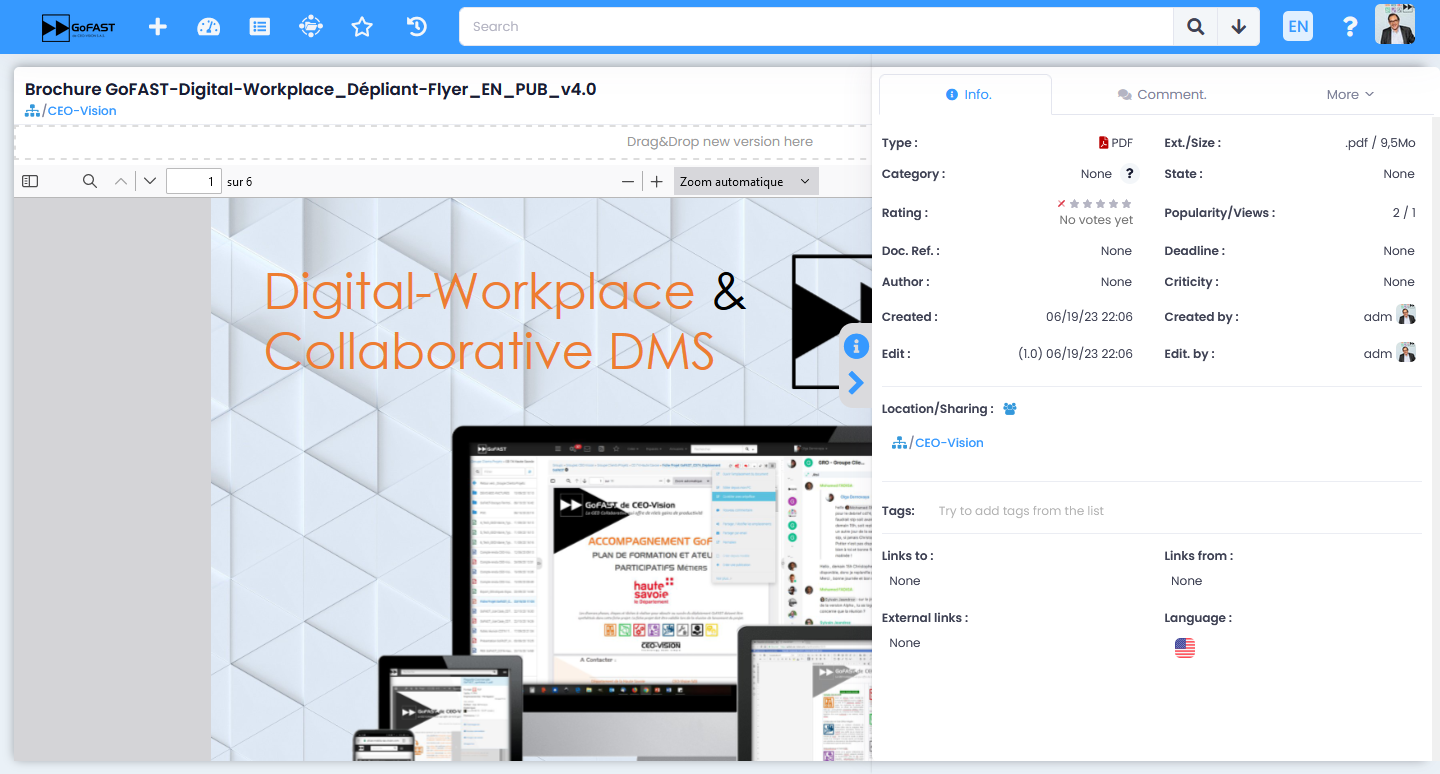Open help question mark icon

[x=1350, y=27]
